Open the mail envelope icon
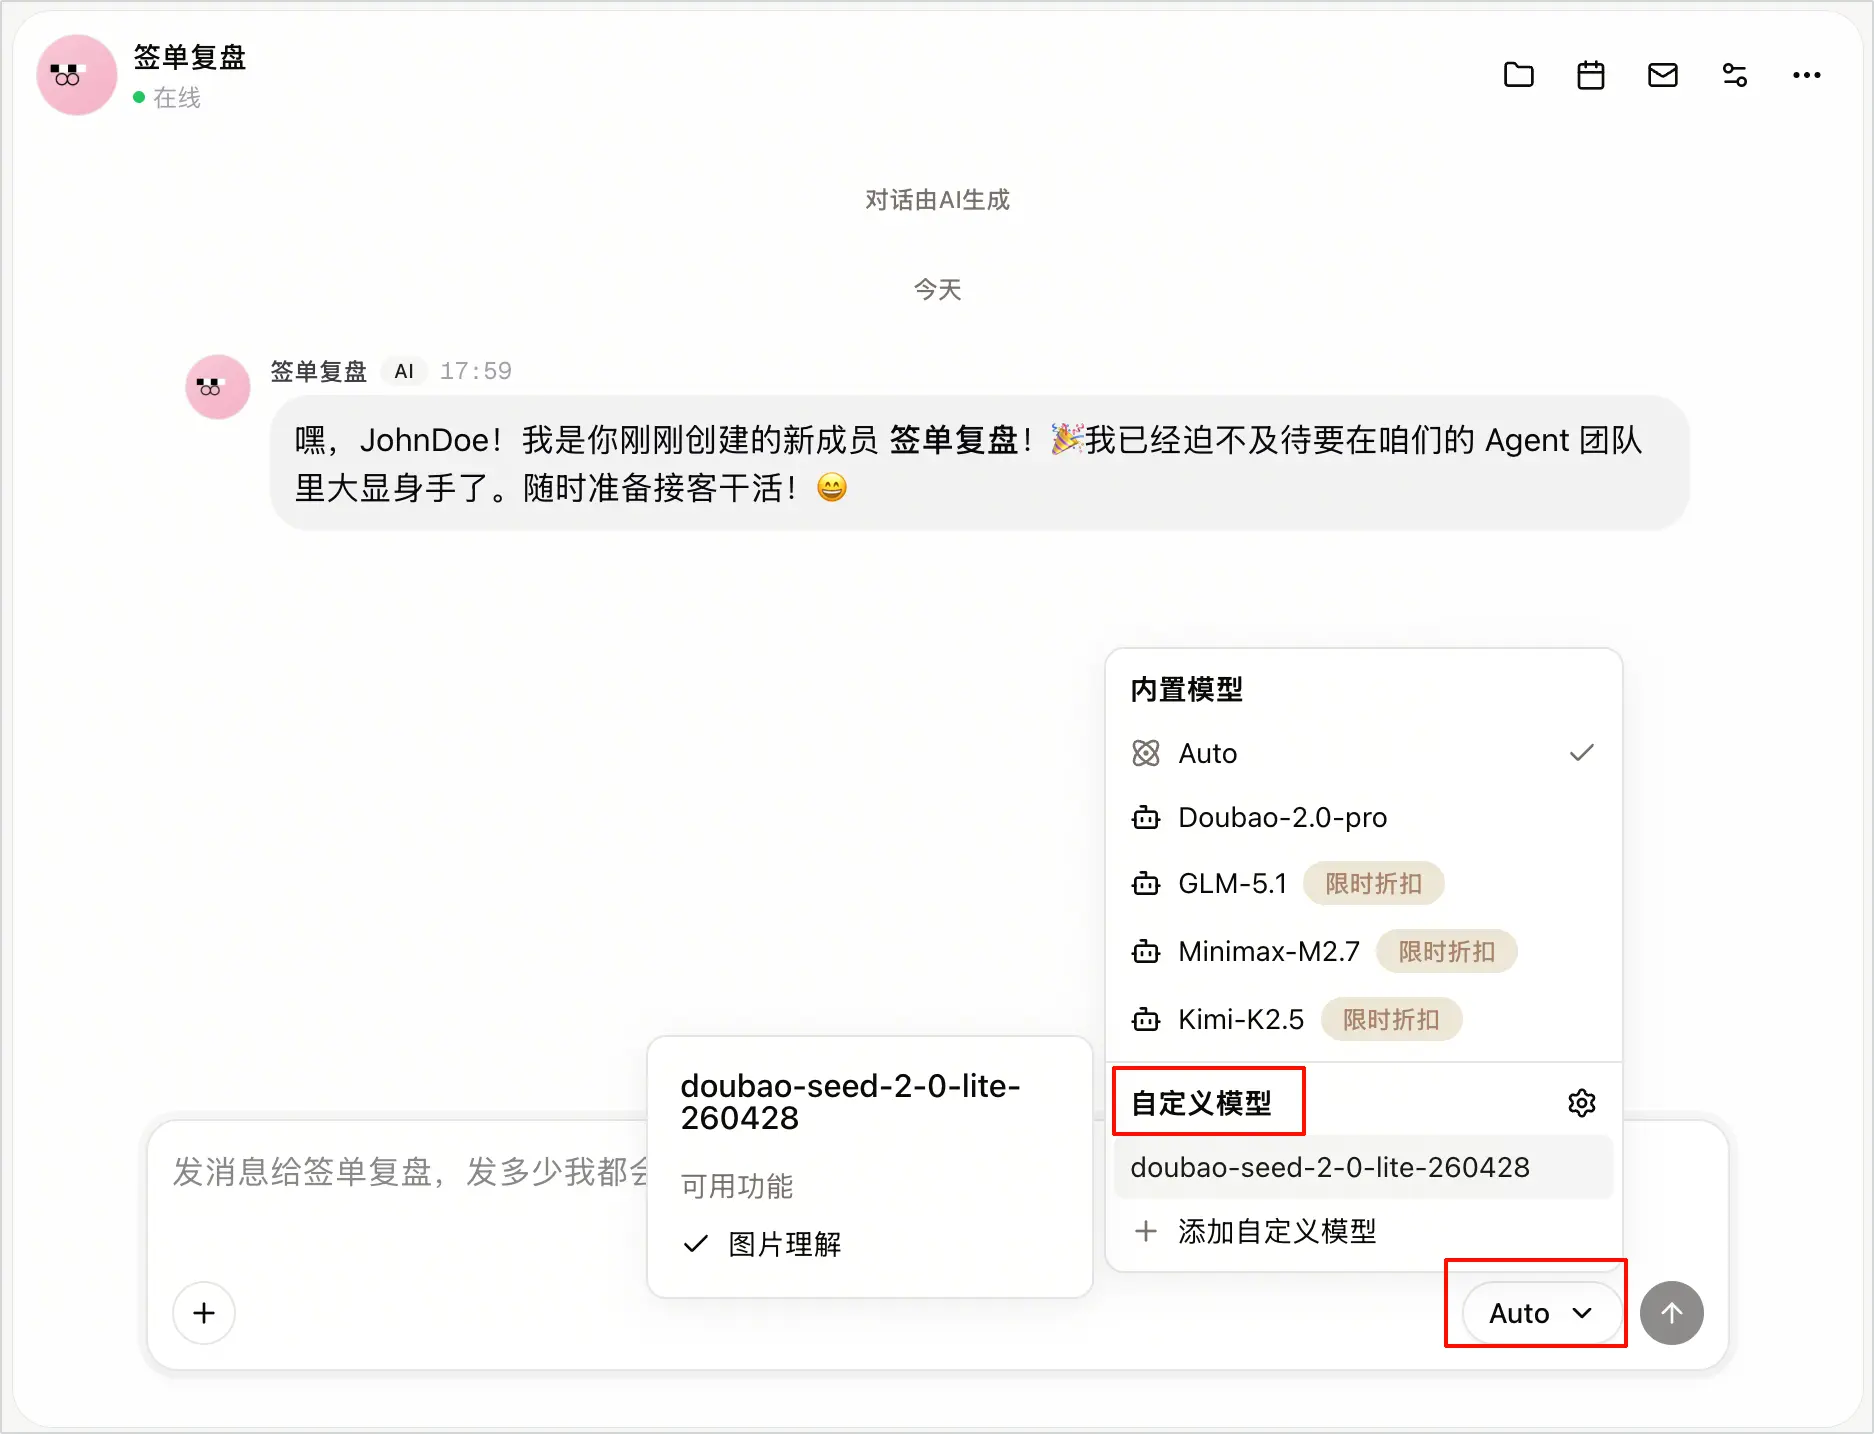 tap(1662, 75)
